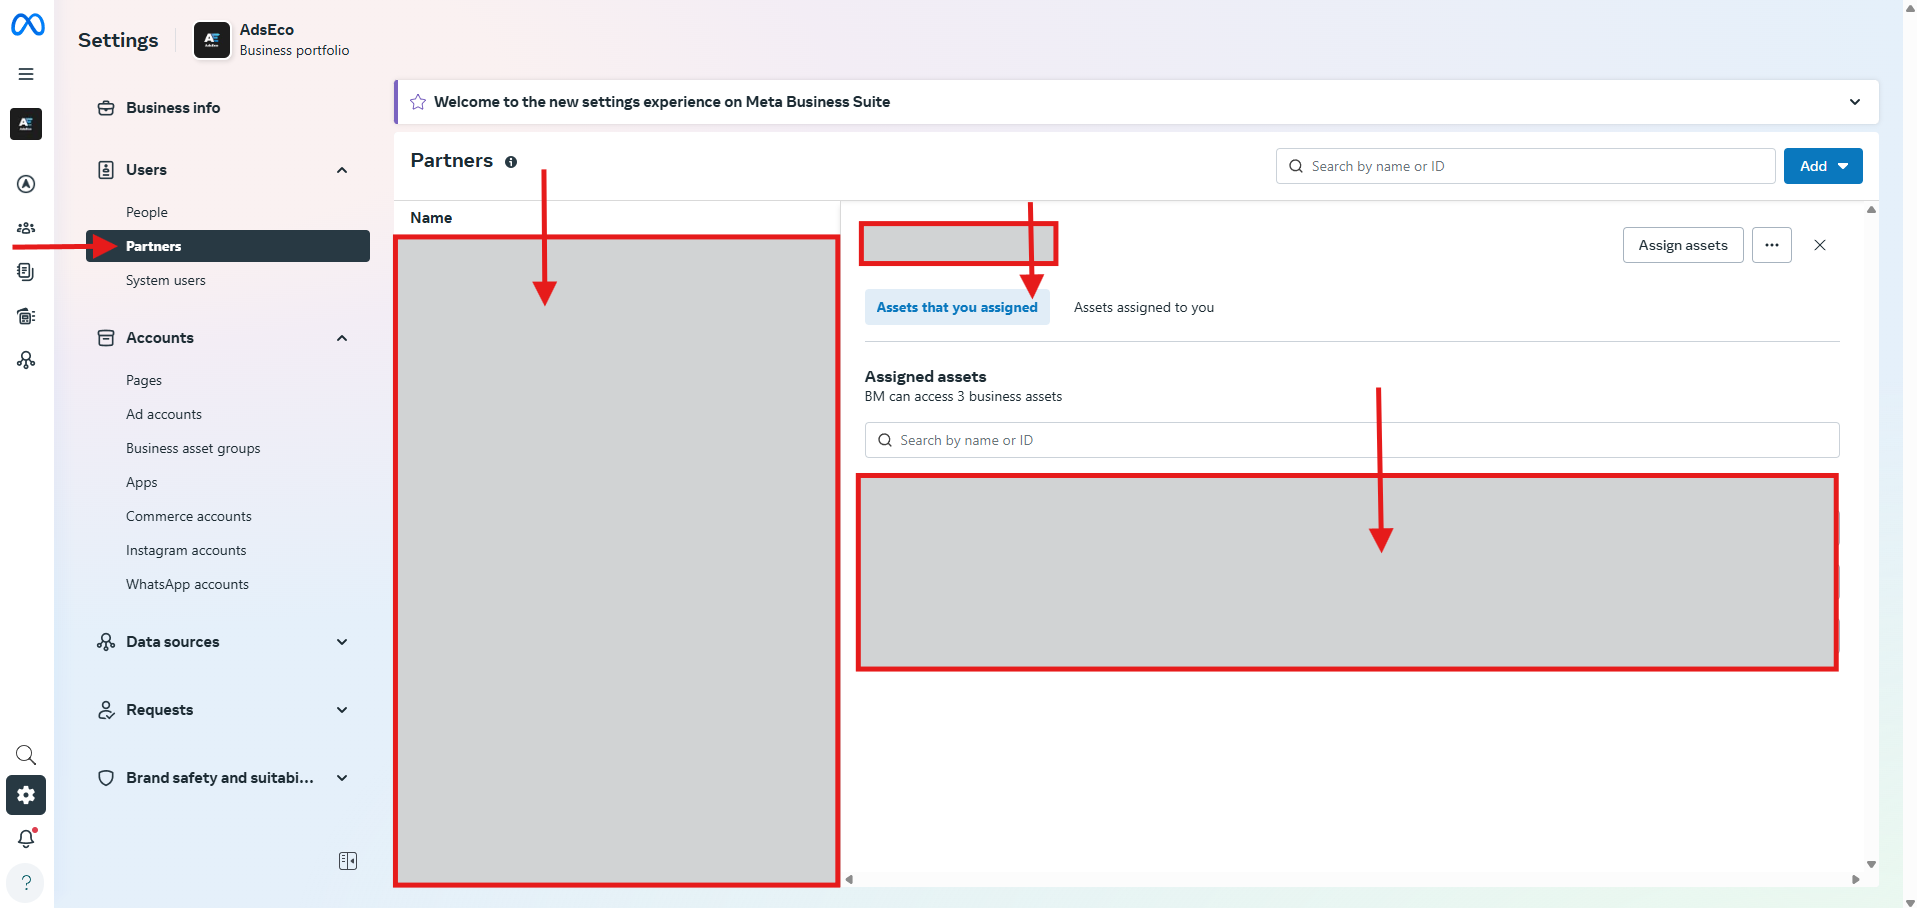1917x908 pixels.
Task: Open the Add dropdown button
Action: point(1823,166)
